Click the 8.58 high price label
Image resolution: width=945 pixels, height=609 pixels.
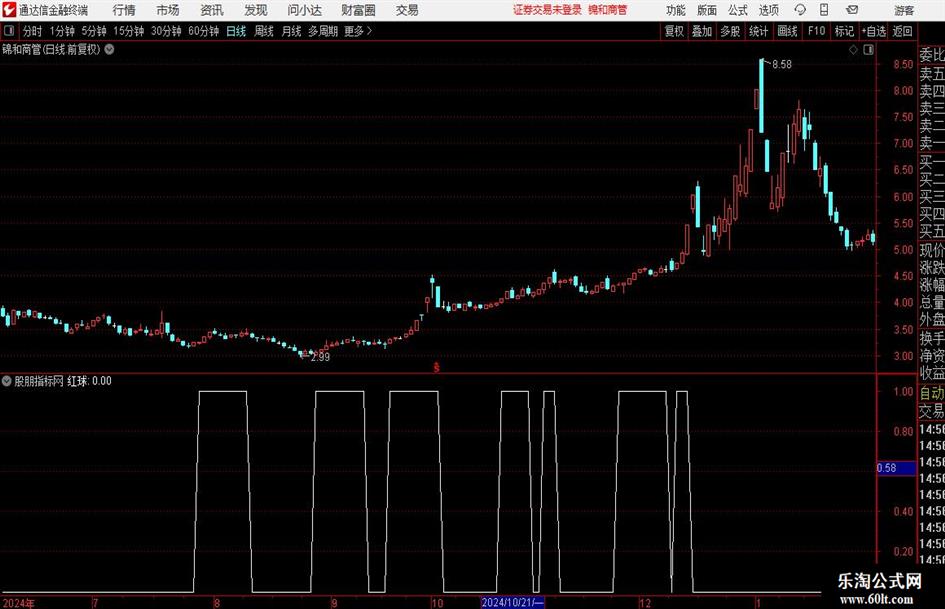pos(782,65)
